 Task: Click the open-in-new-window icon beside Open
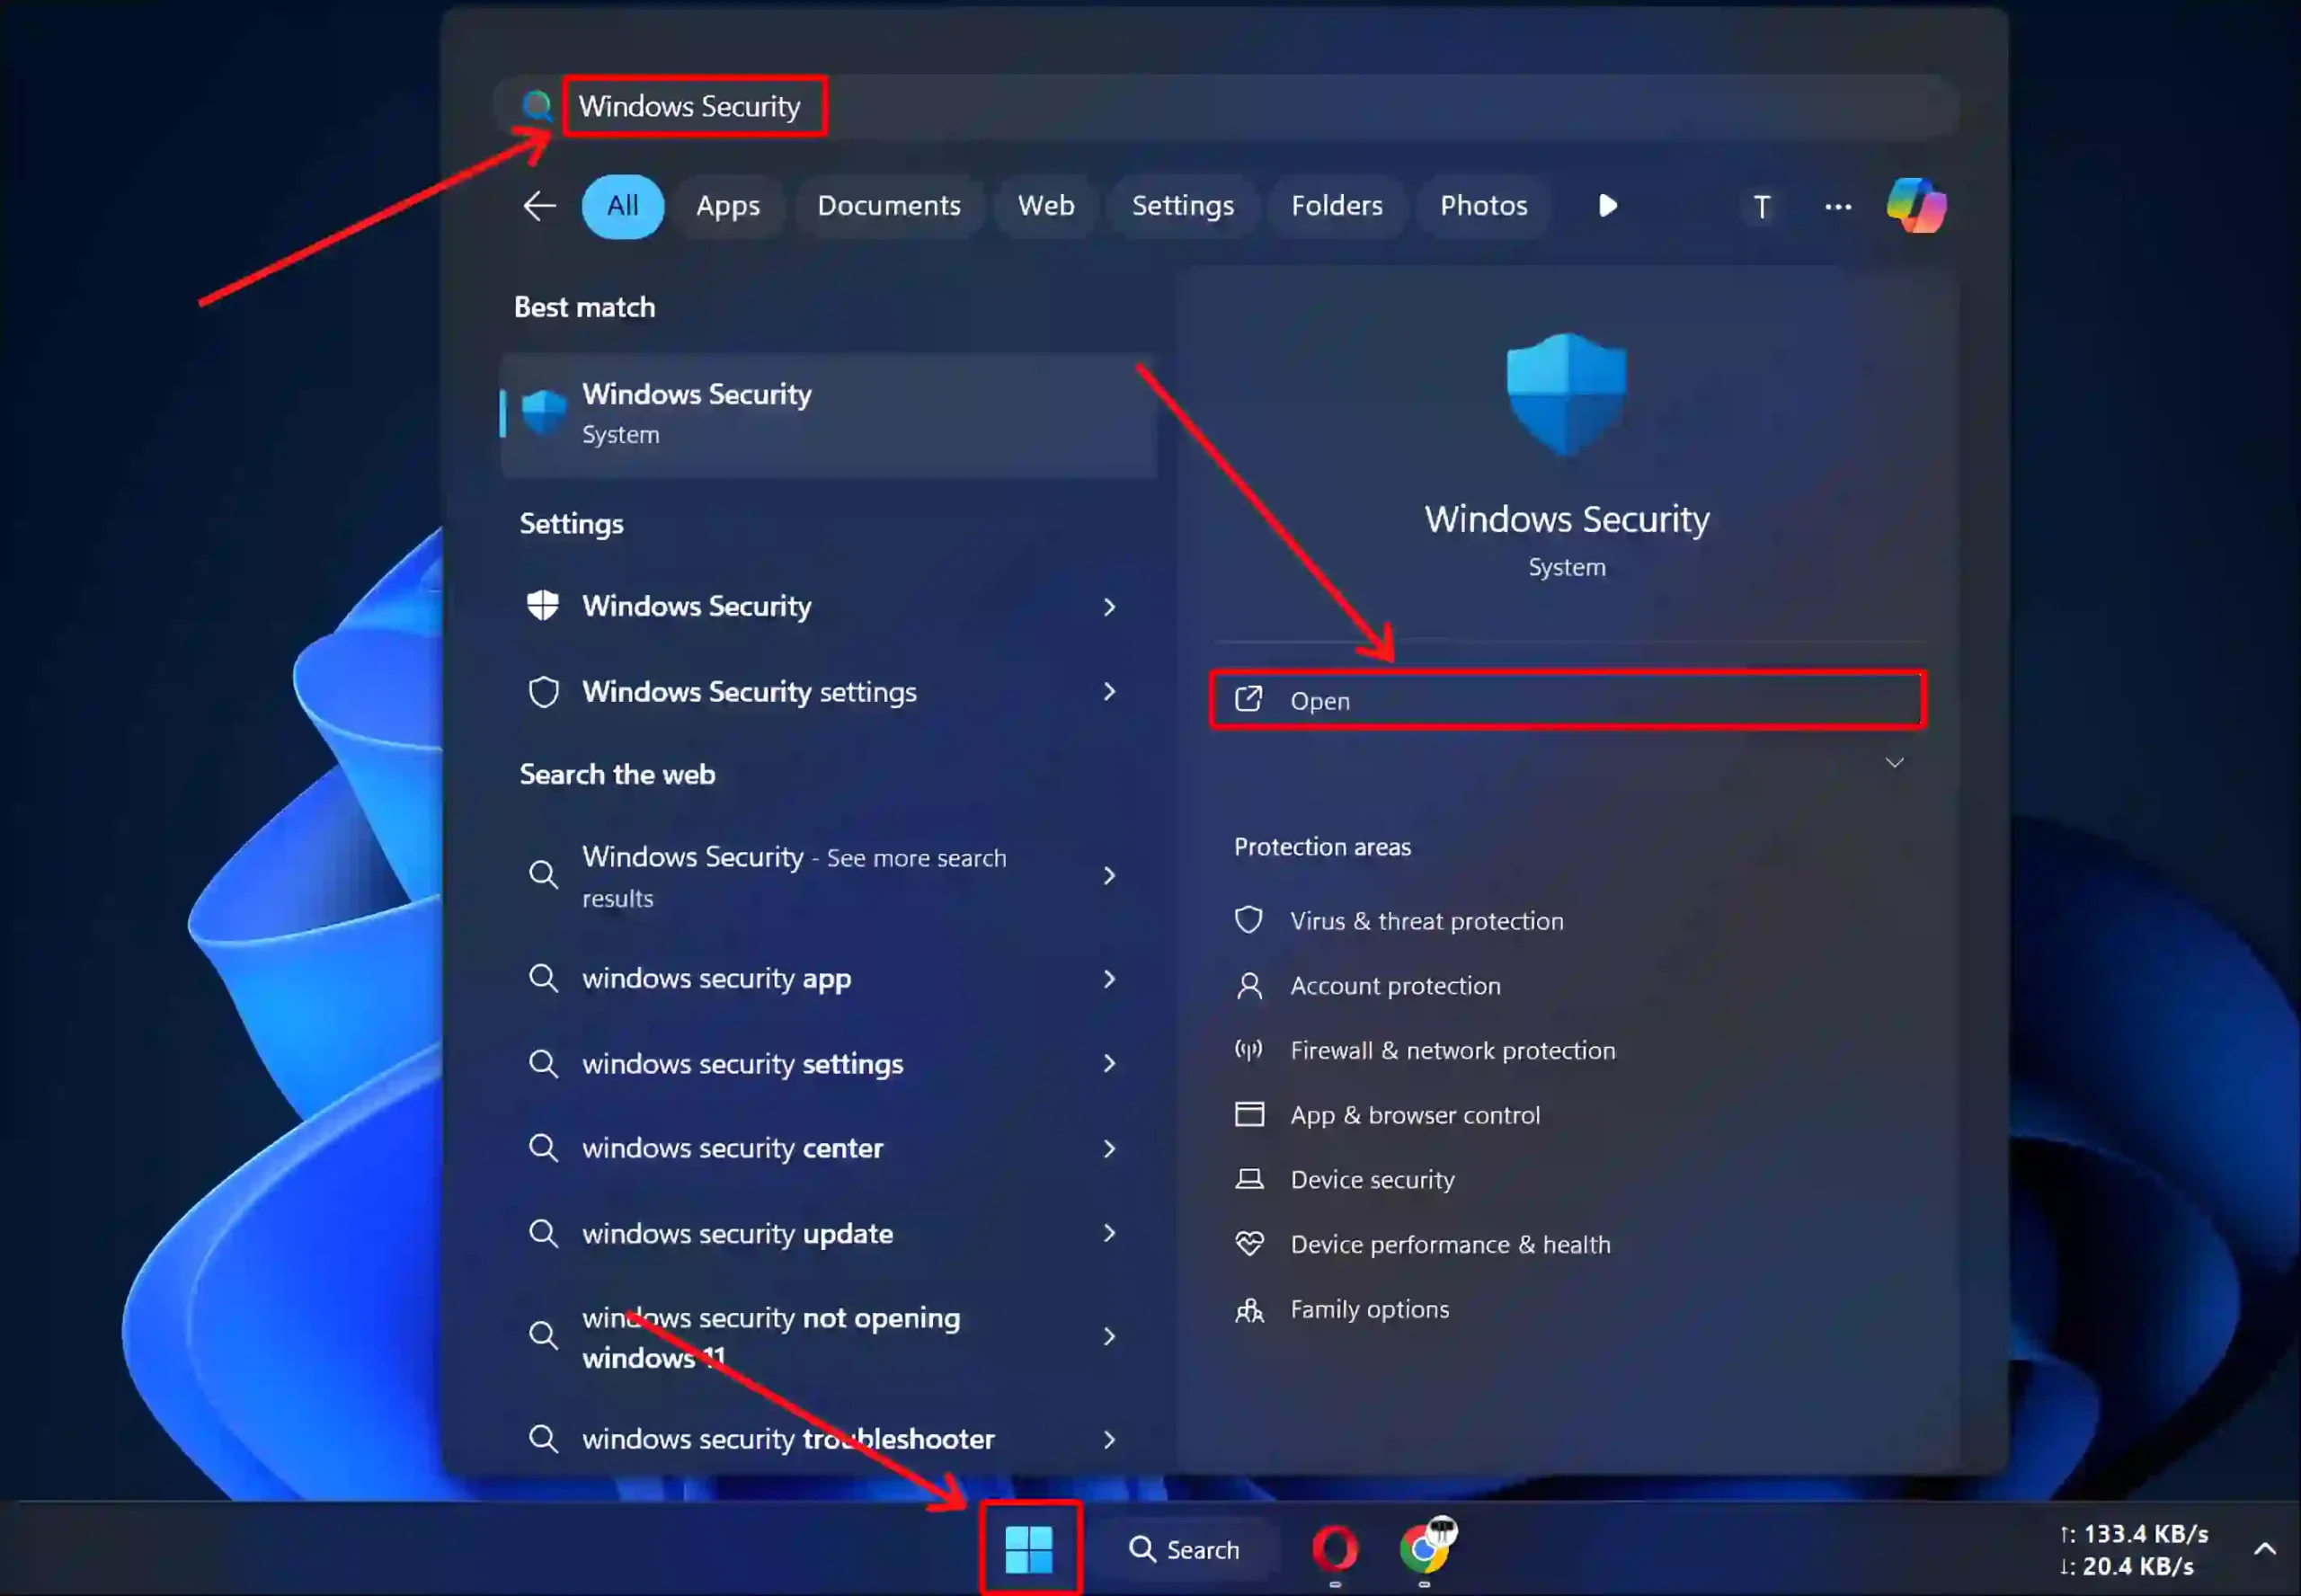(x=1248, y=699)
